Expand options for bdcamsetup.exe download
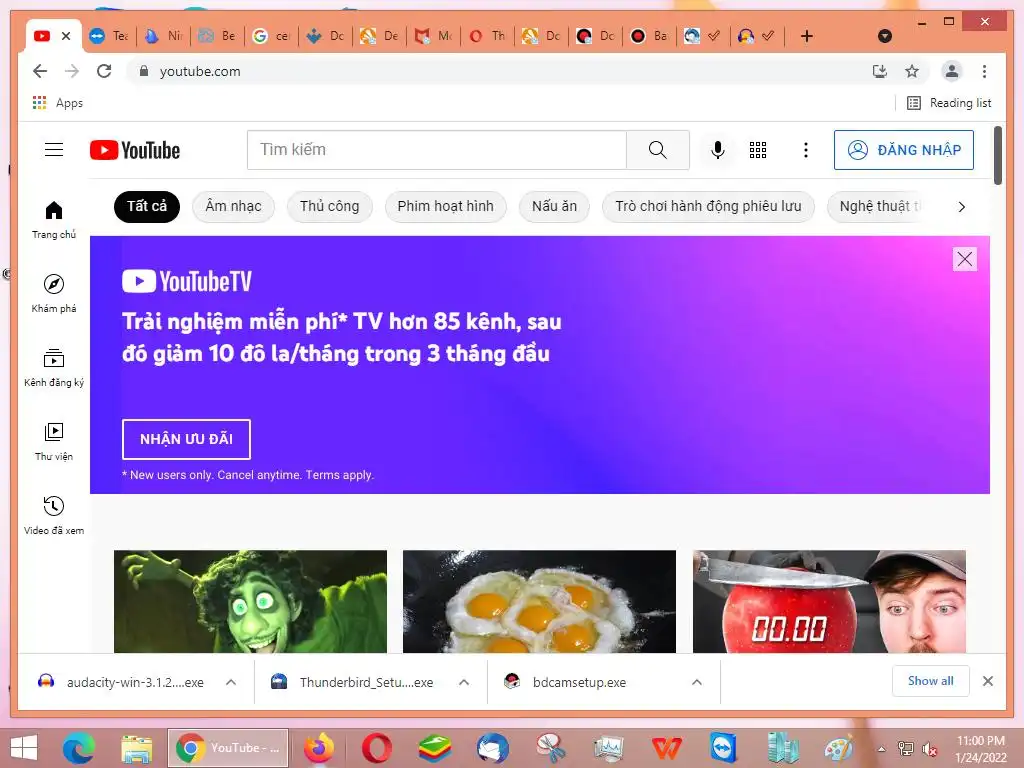The image size is (1024, 768). tap(697, 682)
